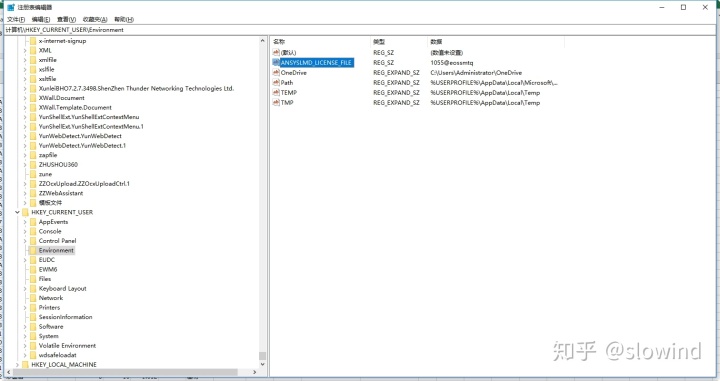720x381 pixels.
Task: Click the tree pane horizontal scrollbar thumb
Action: [x=125, y=372]
